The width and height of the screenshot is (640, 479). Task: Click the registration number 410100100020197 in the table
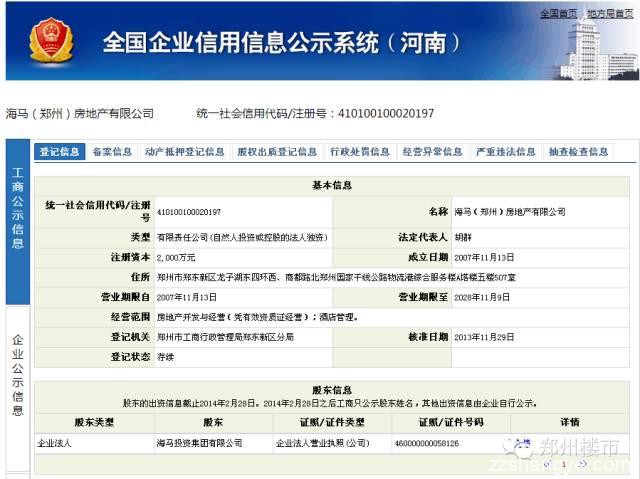(189, 212)
